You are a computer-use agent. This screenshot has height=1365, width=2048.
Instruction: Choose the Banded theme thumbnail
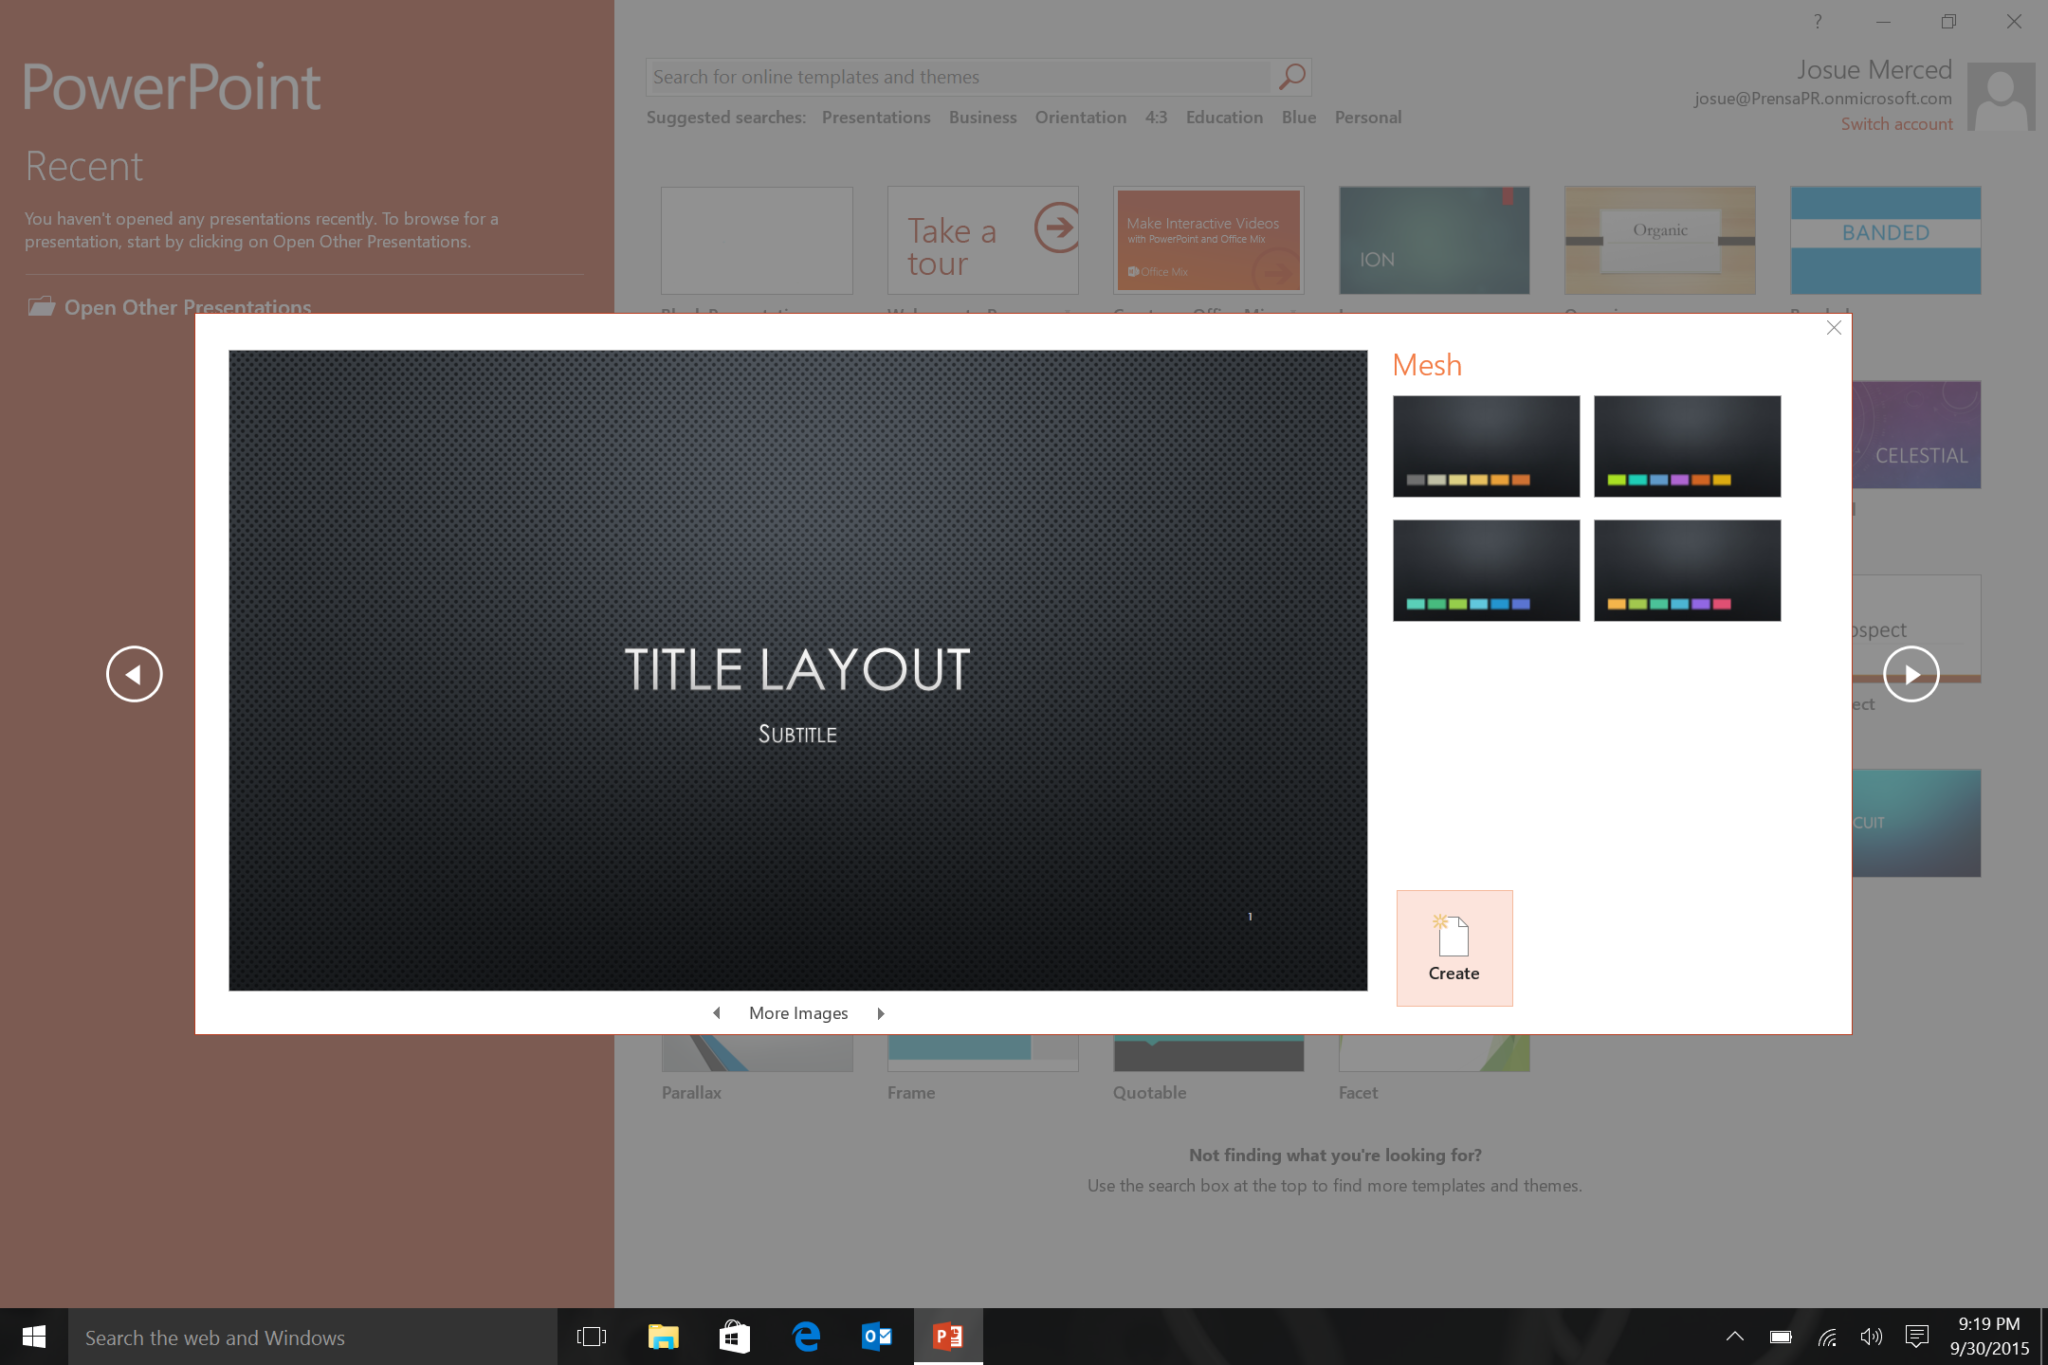tap(1885, 240)
